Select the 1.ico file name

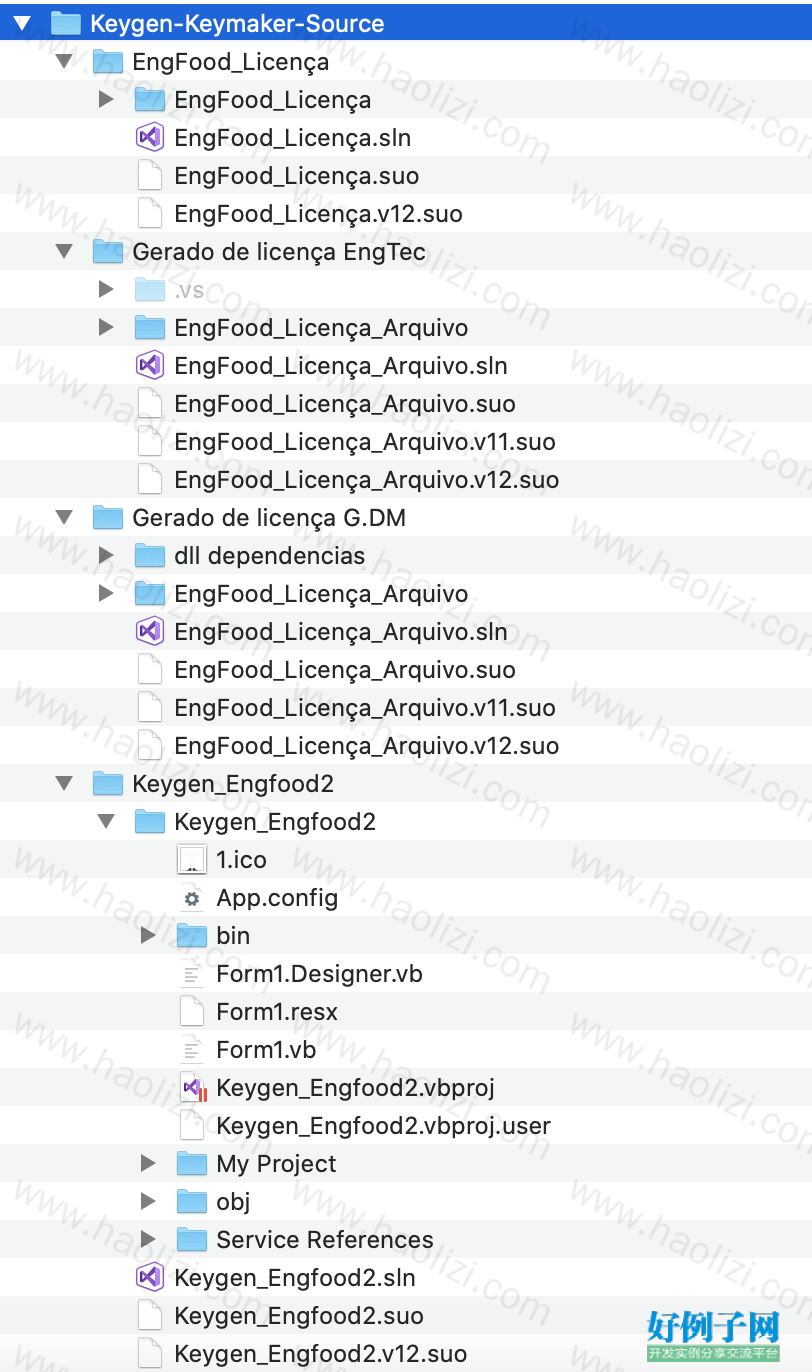[x=241, y=860]
